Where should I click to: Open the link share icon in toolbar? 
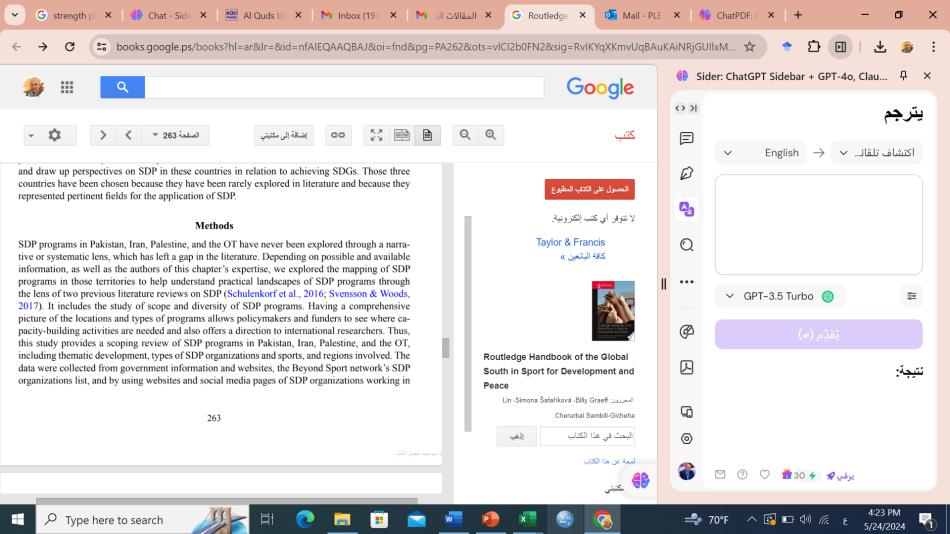click(338, 135)
